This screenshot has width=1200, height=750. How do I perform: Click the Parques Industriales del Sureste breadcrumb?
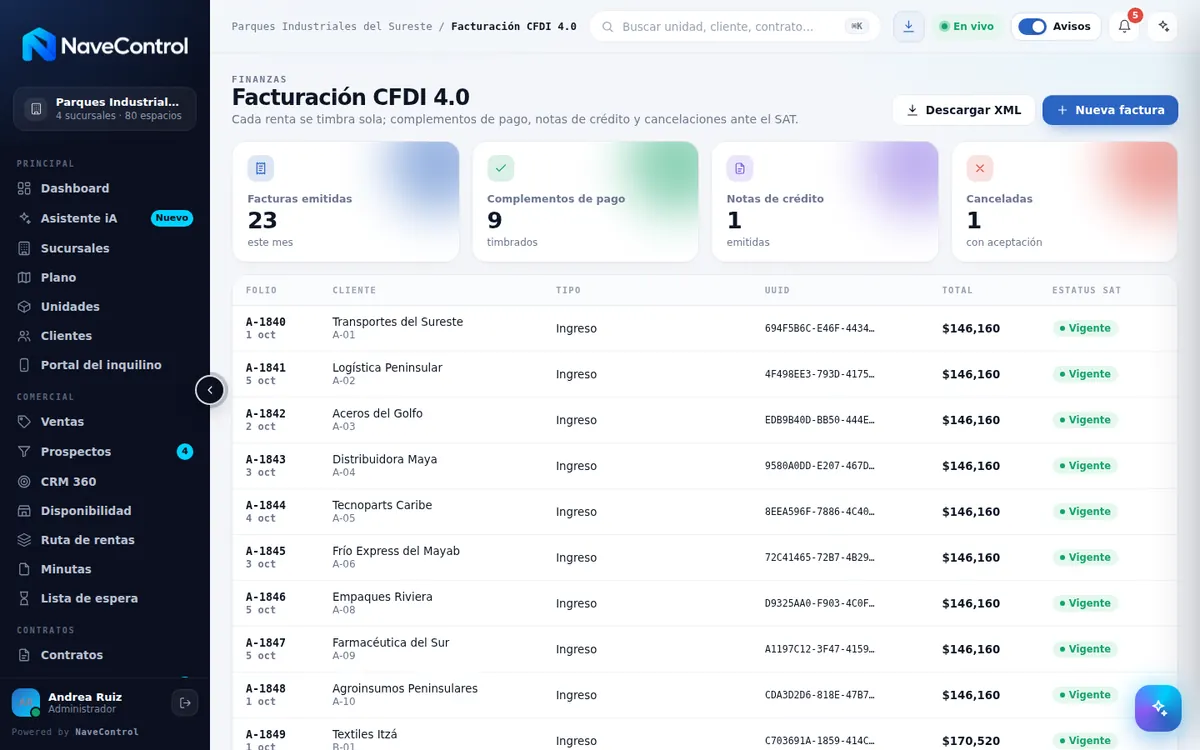pyautogui.click(x=332, y=26)
